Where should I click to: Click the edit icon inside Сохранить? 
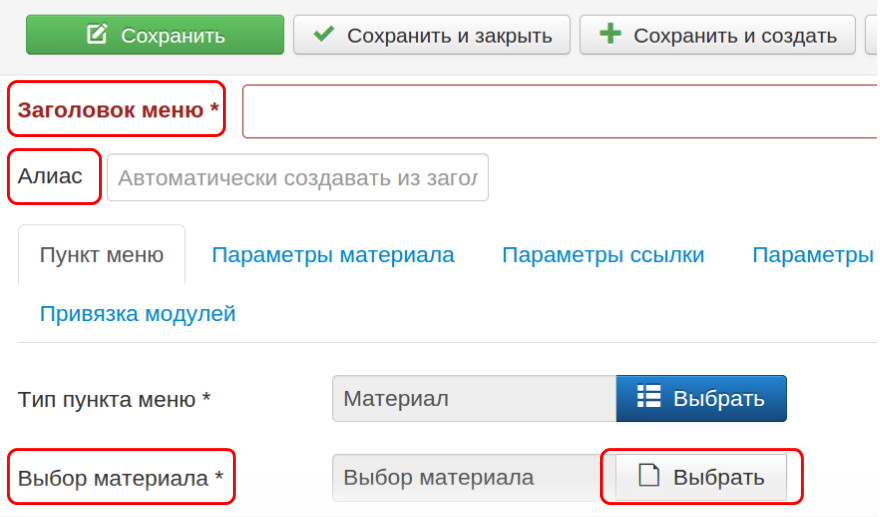(x=97, y=35)
